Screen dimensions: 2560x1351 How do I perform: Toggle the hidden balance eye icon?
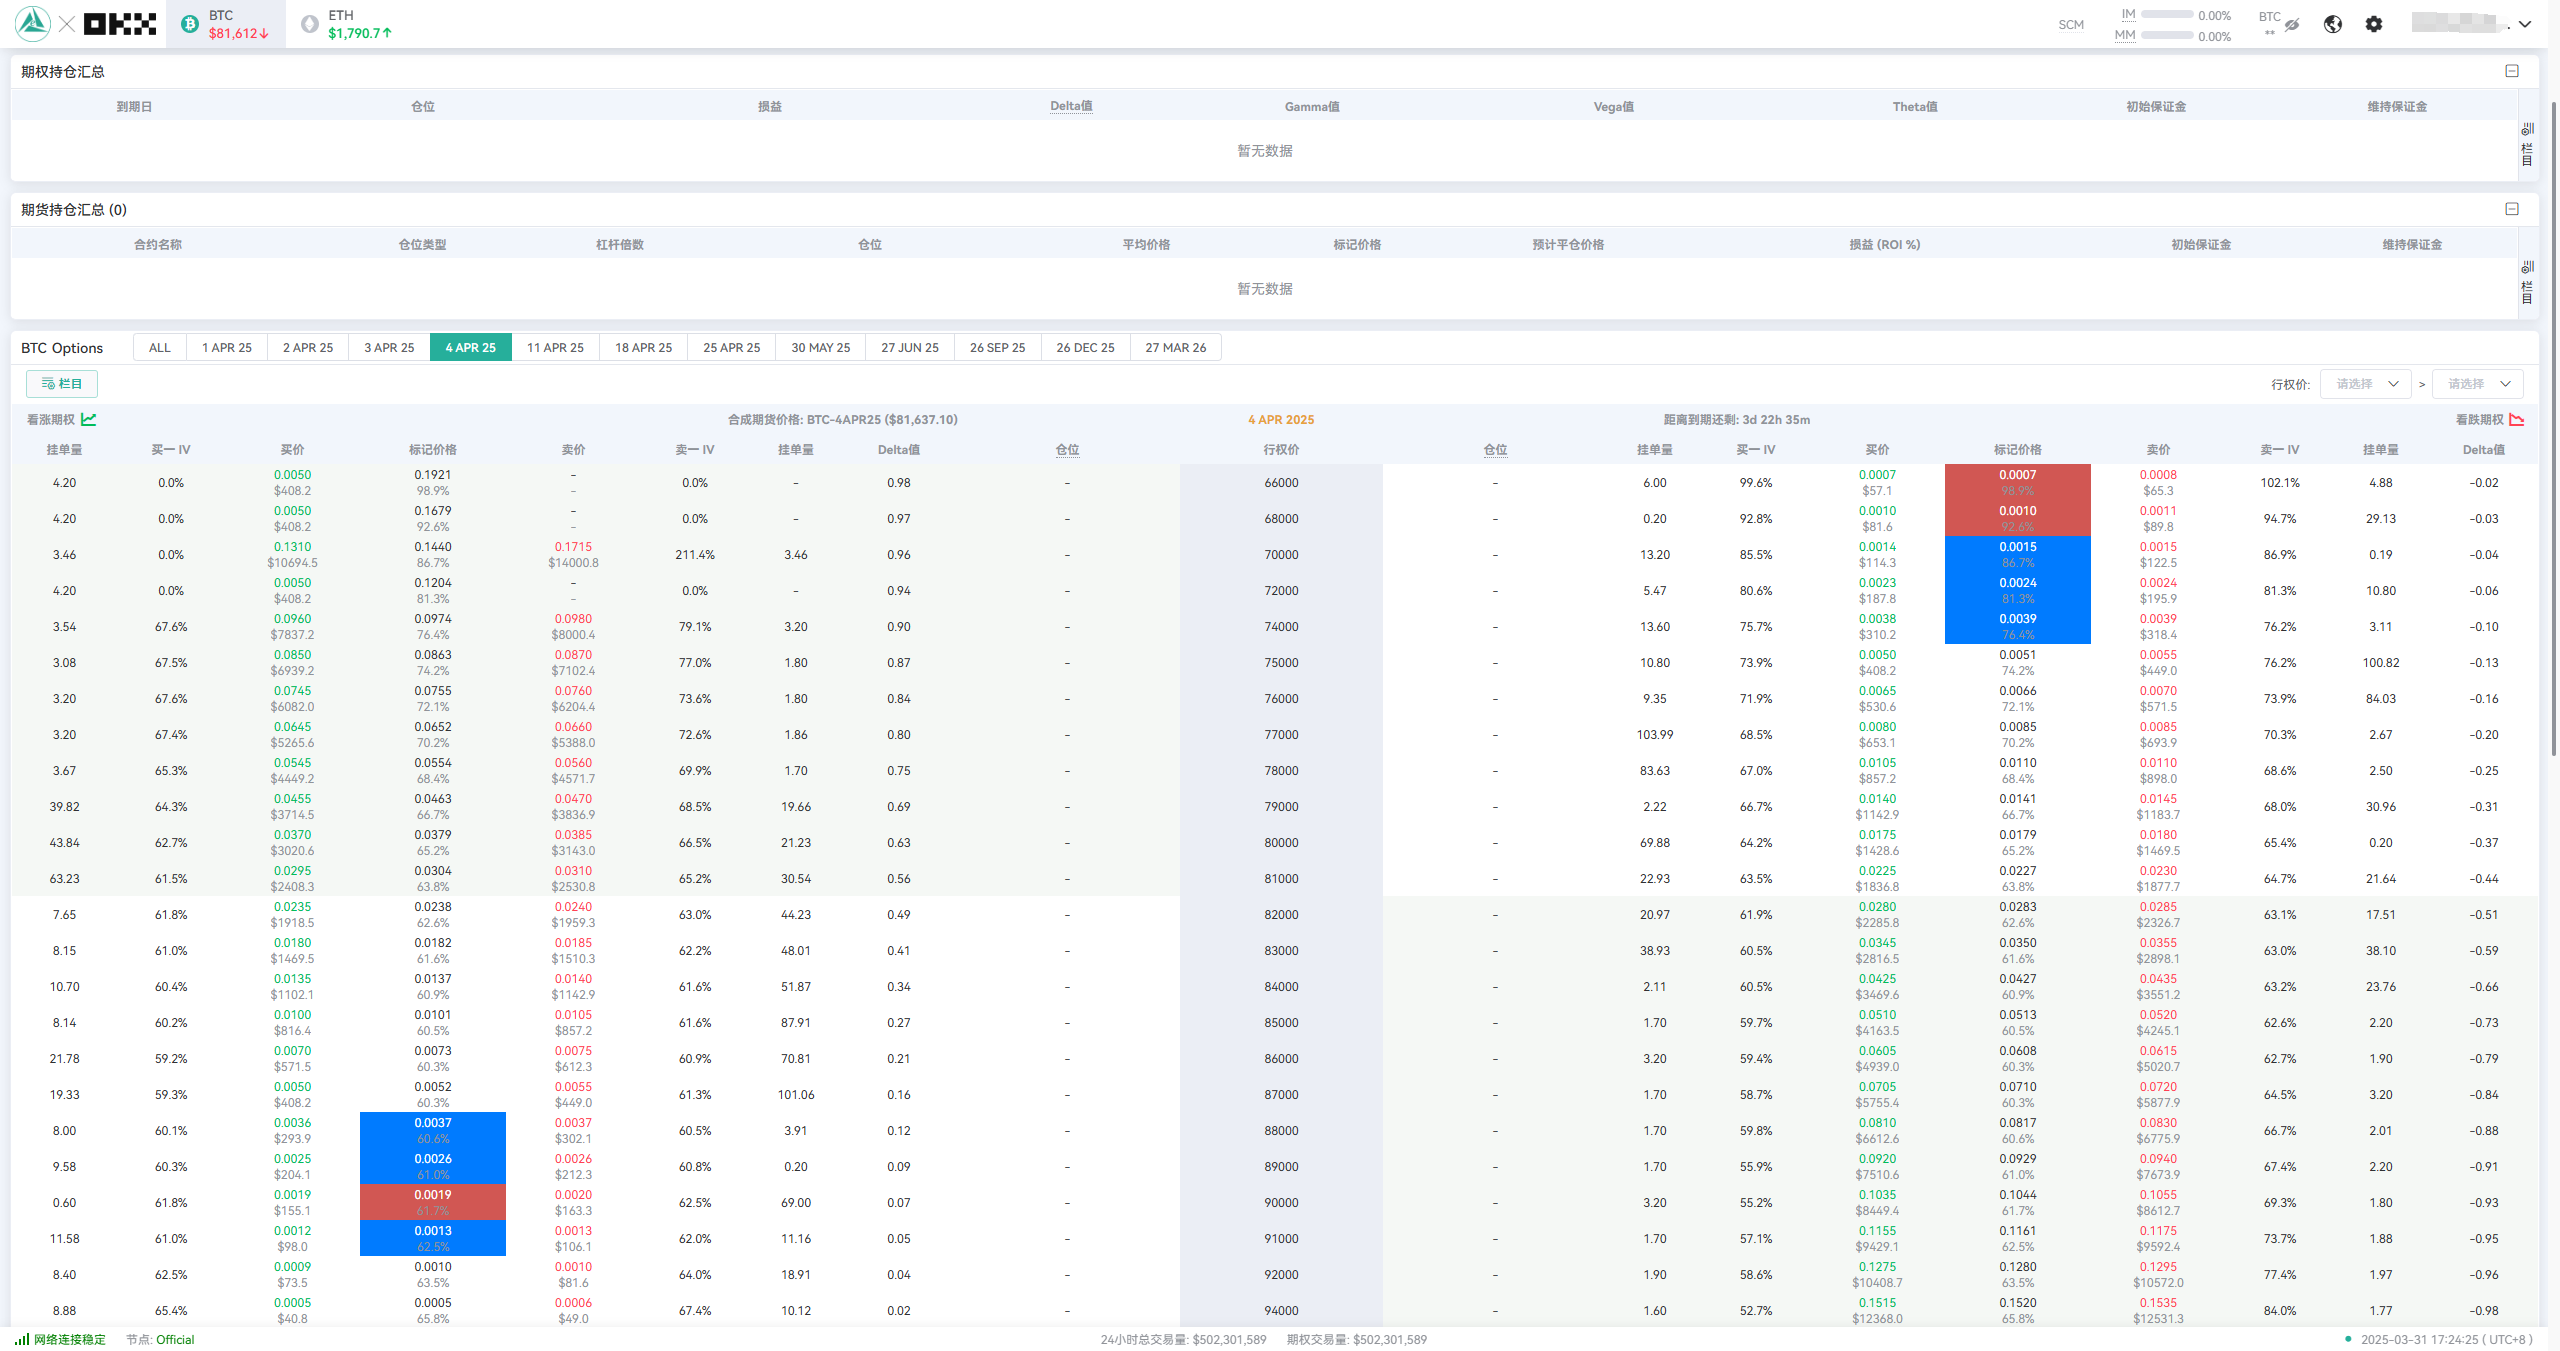[x=2292, y=24]
